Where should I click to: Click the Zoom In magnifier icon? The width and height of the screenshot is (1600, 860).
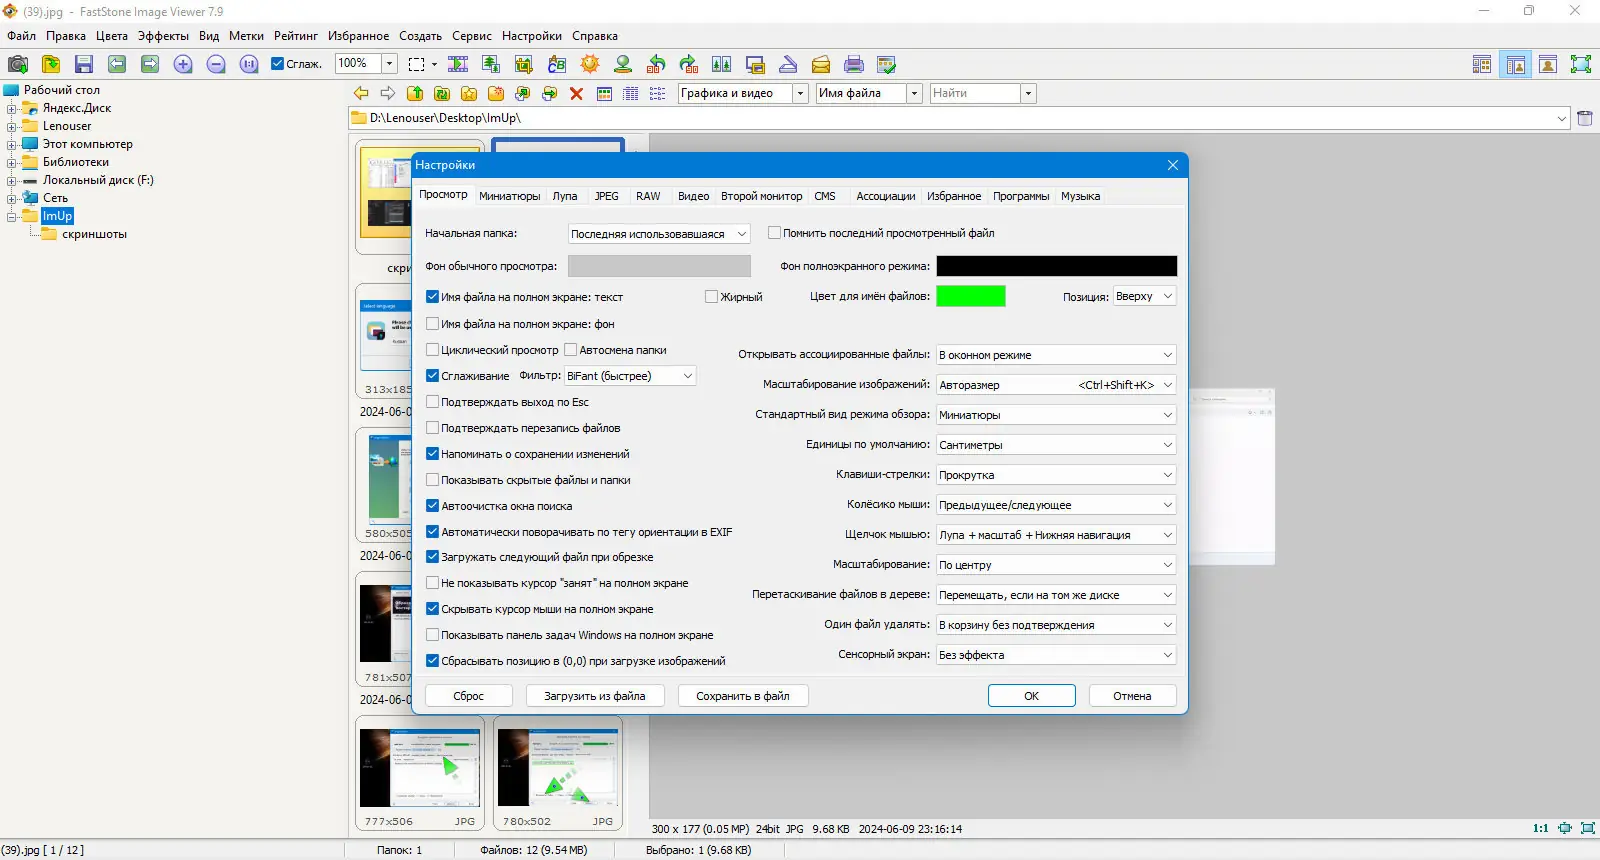pos(183,64)
